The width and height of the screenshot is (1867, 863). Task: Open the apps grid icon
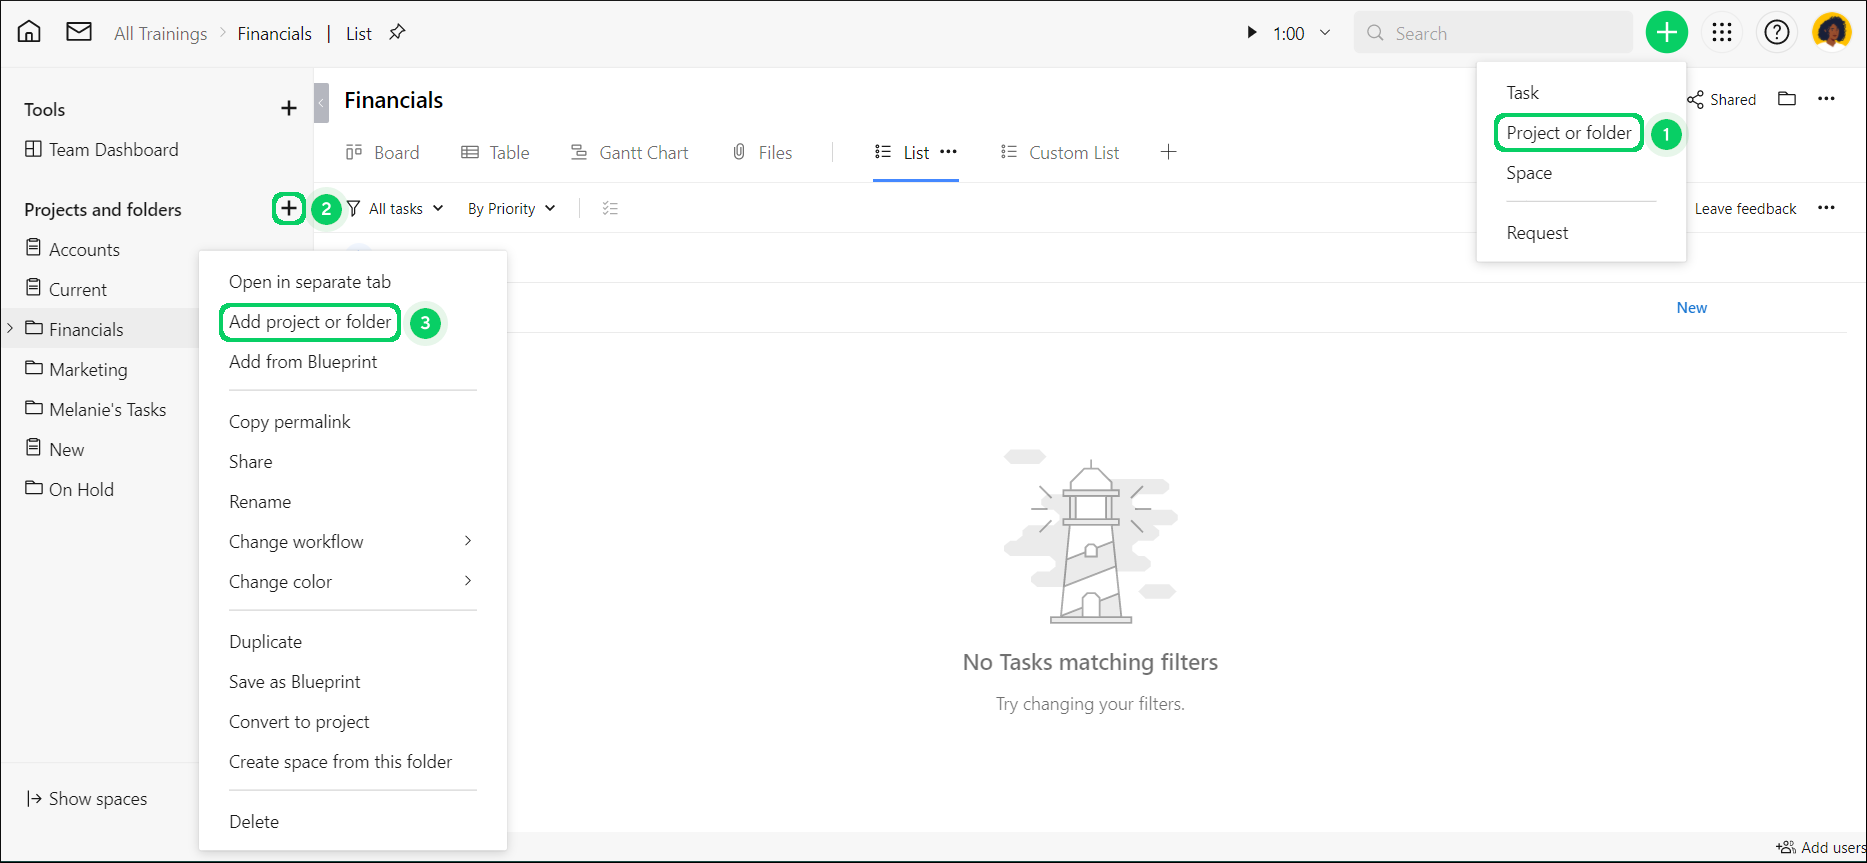1722,33
